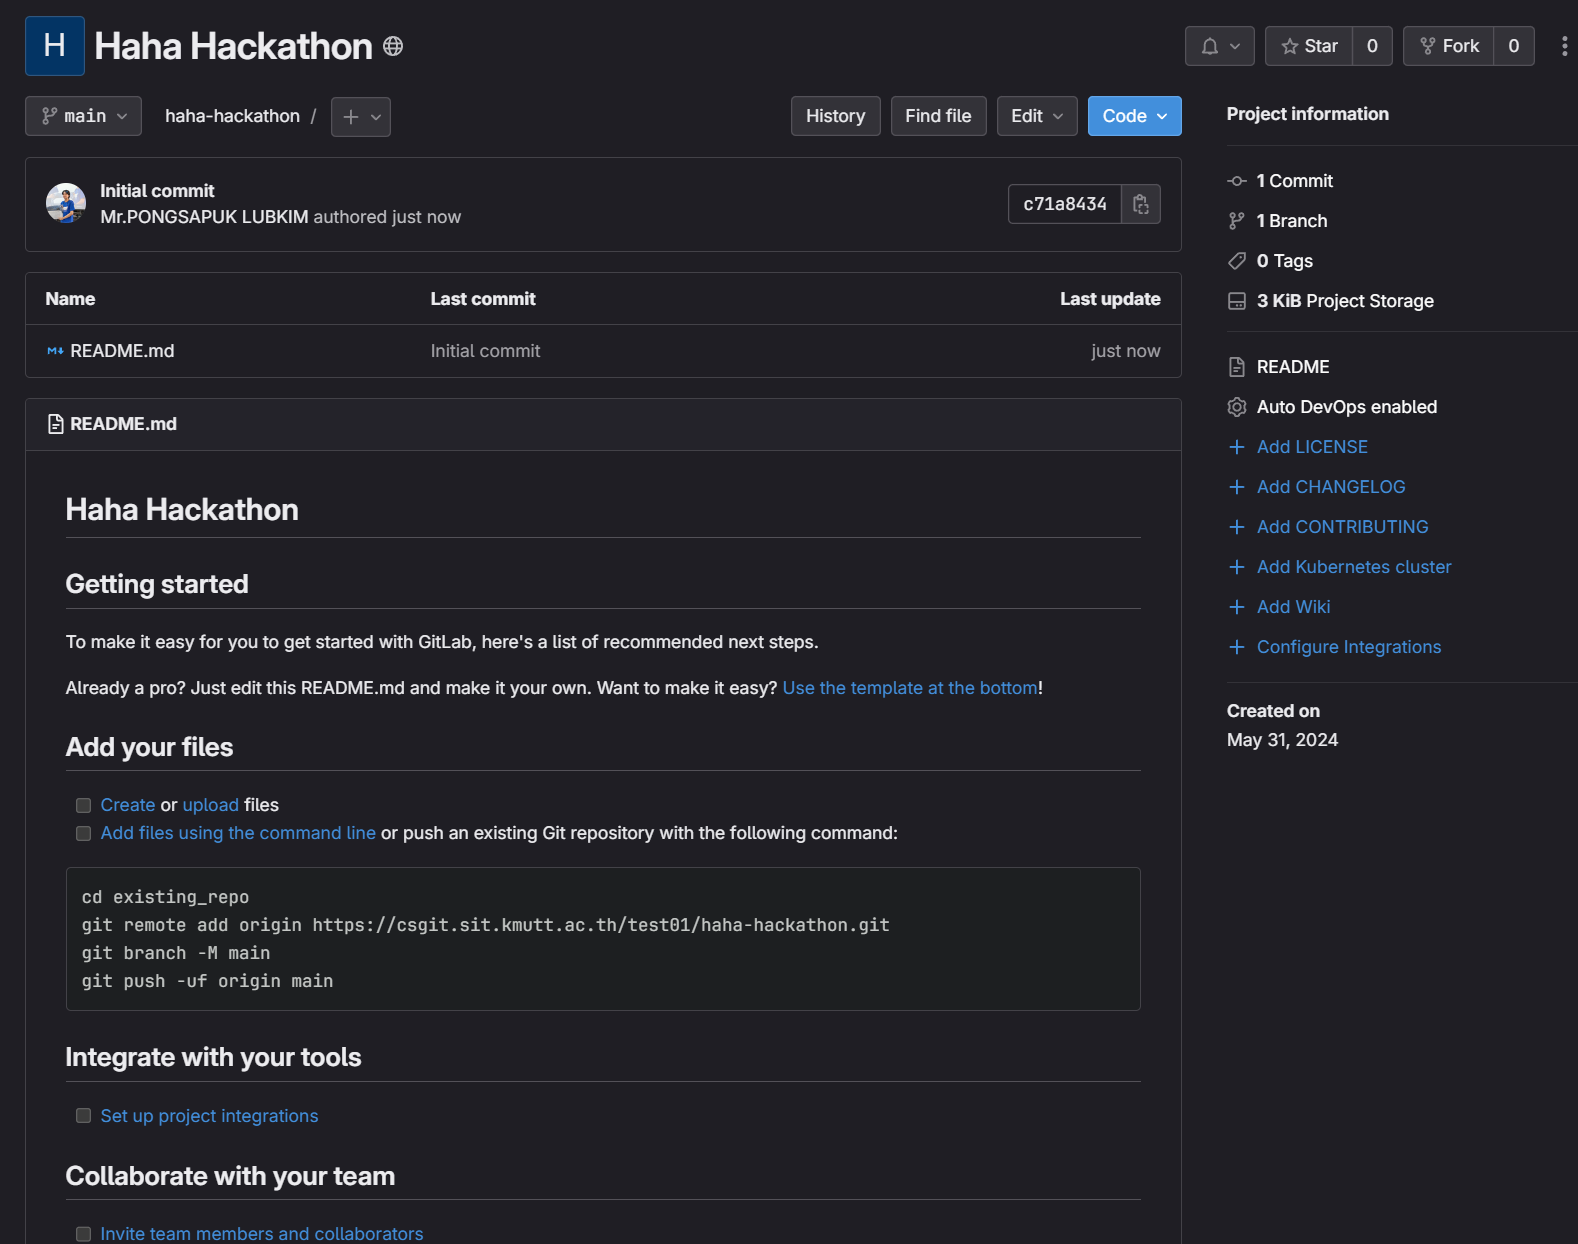Click the commit author avatar
The image size is (1578, 1244).
[66, 203]
